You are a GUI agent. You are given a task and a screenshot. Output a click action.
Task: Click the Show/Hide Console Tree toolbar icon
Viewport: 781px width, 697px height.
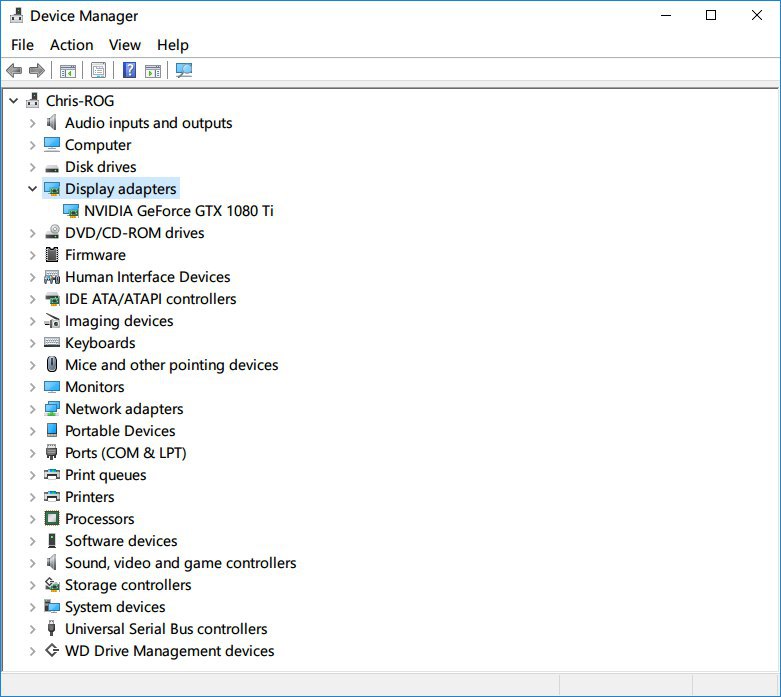click(68, 71)
